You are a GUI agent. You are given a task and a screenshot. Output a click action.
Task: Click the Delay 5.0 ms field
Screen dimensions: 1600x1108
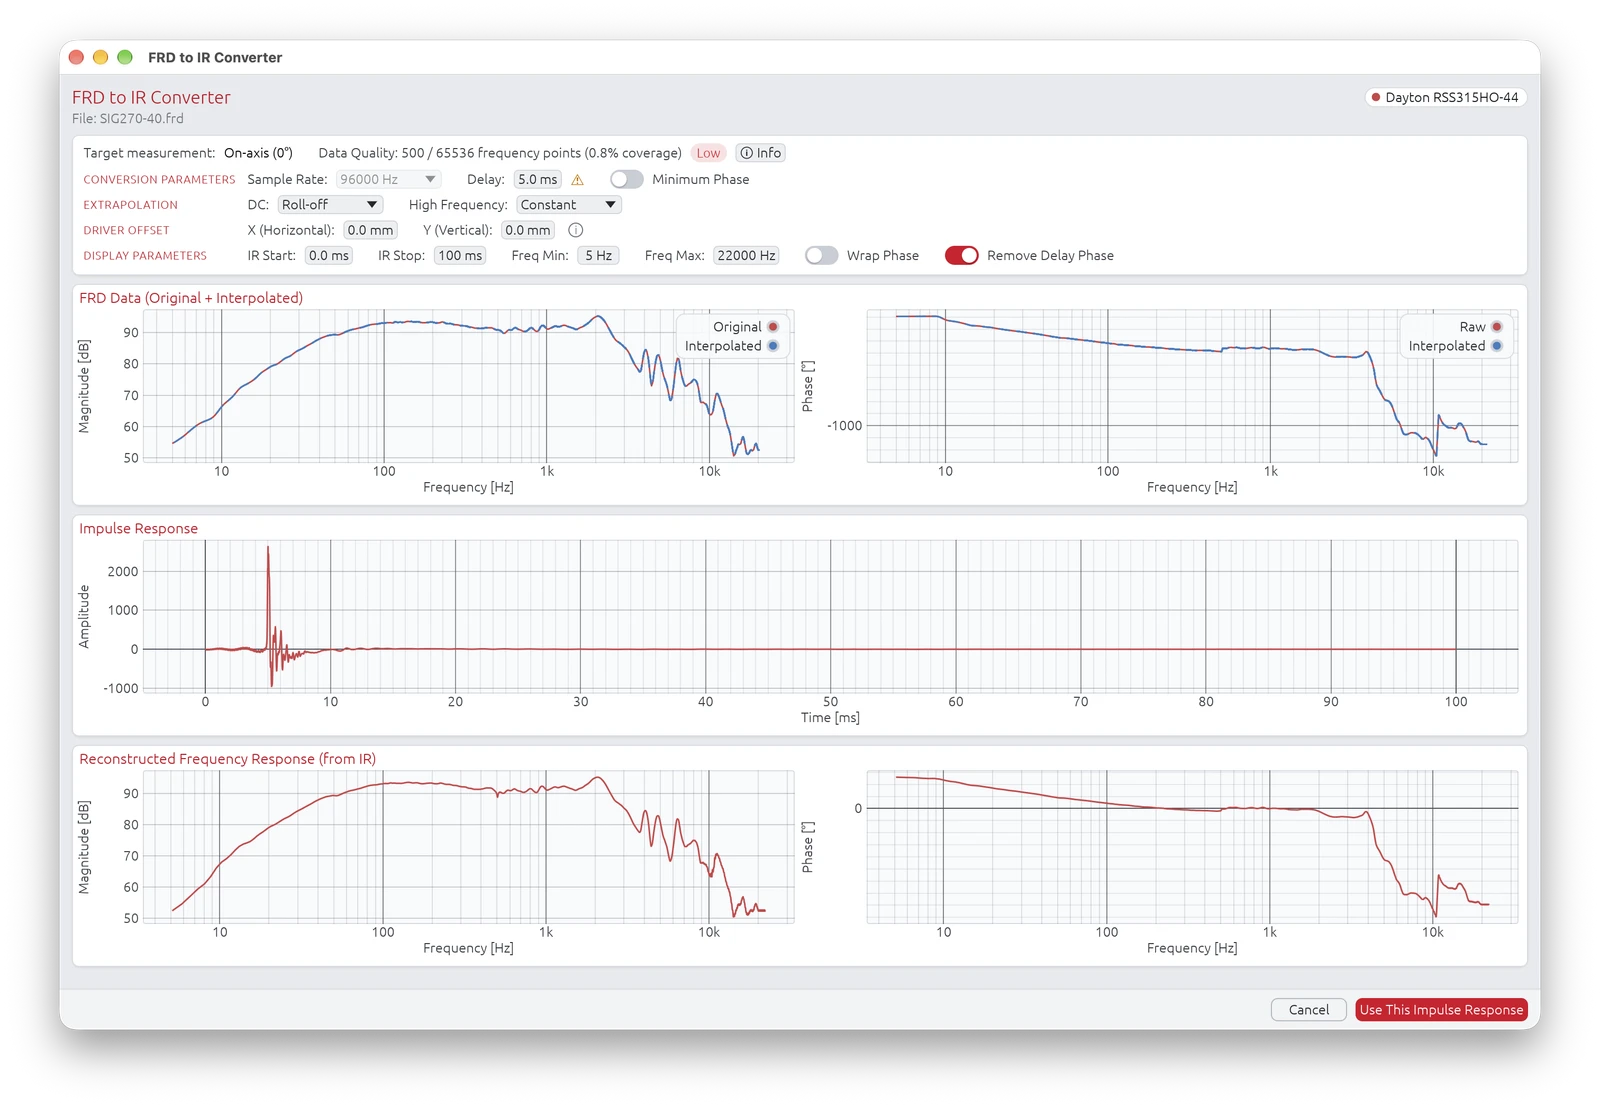coord(538,180)
